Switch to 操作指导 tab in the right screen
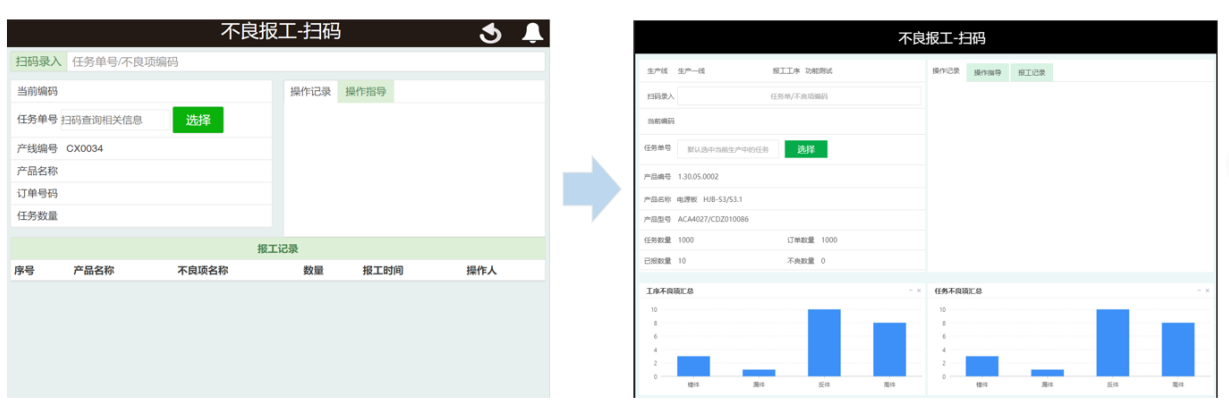 [x=988, y=73]
